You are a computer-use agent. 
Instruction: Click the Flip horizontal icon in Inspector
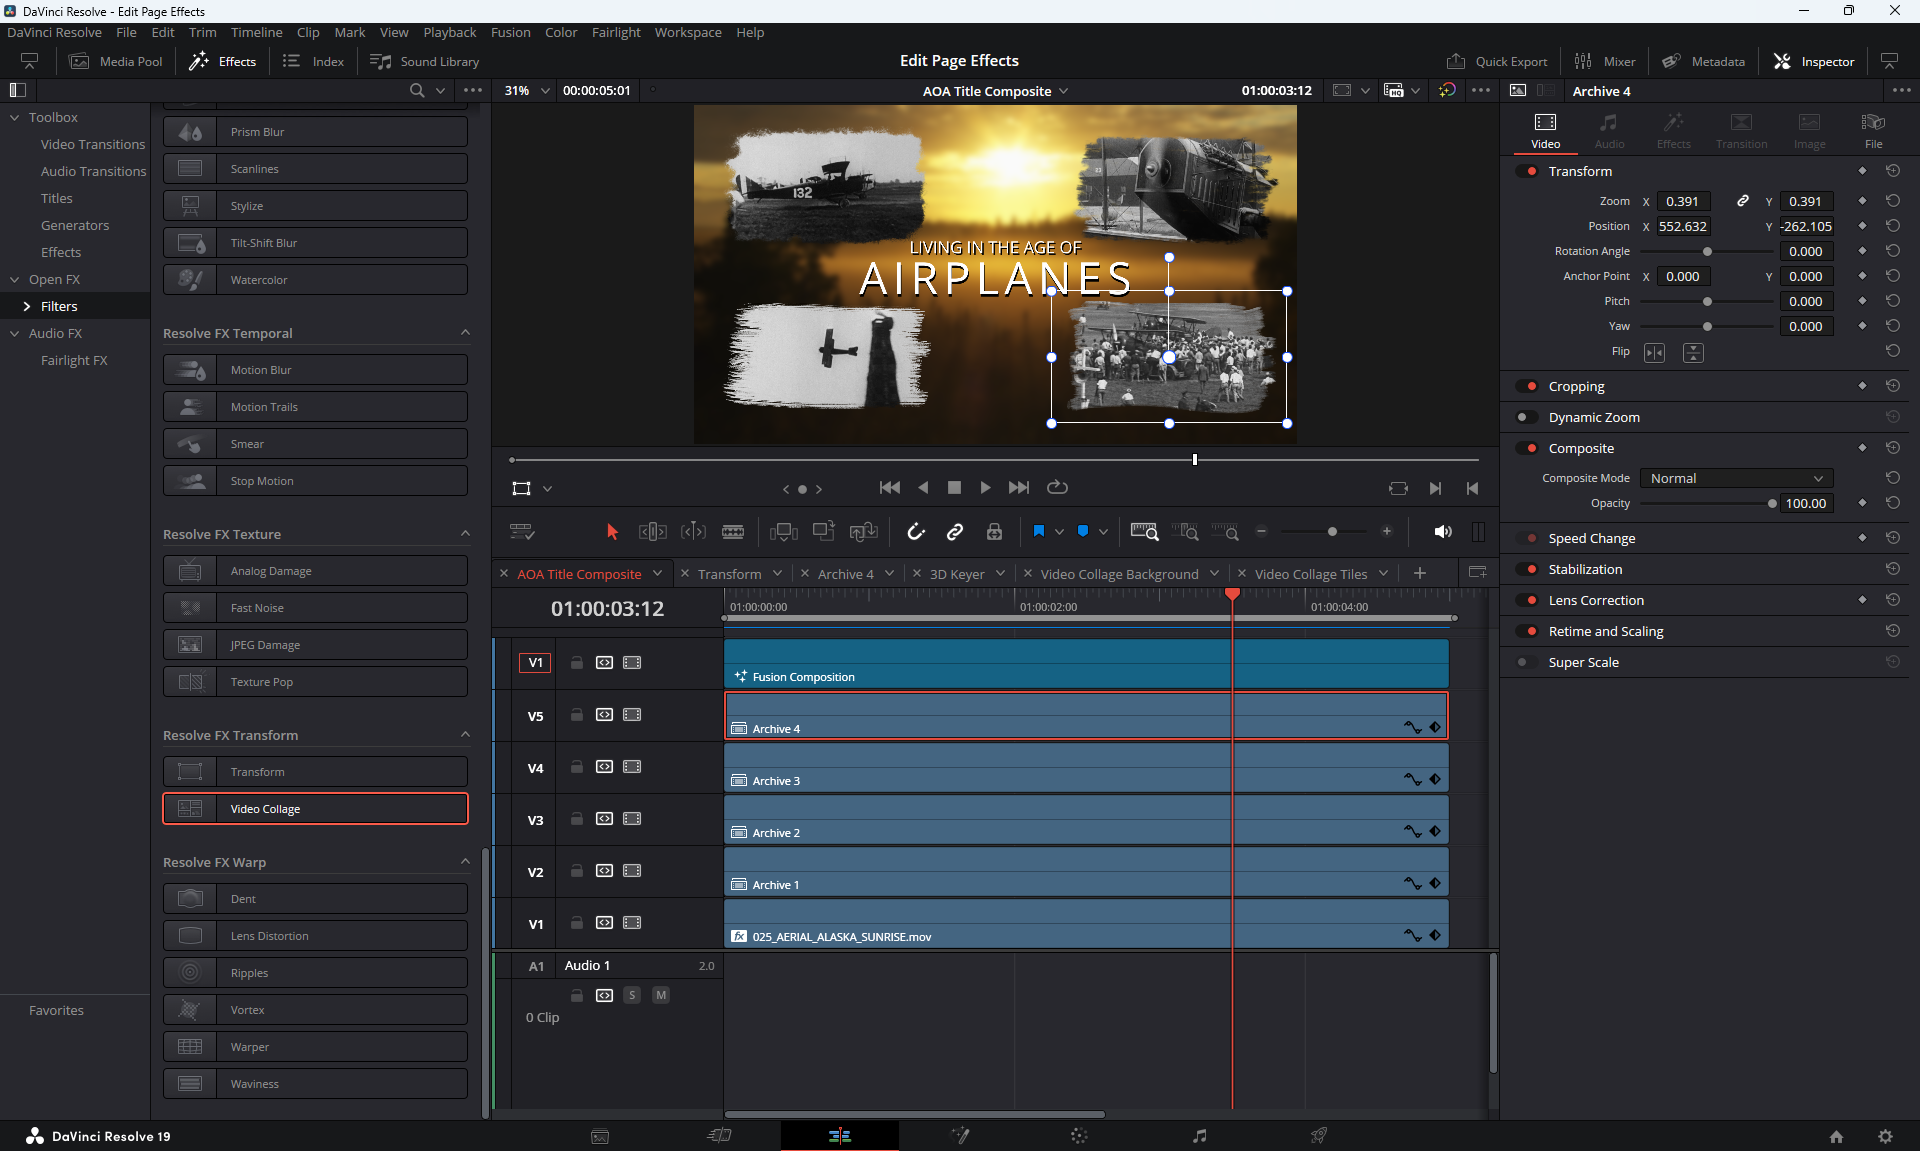coord(1655,352)
